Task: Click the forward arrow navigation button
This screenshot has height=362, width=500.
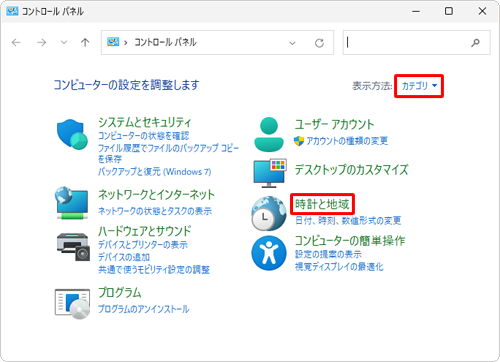Action: [x=41, y=42]
